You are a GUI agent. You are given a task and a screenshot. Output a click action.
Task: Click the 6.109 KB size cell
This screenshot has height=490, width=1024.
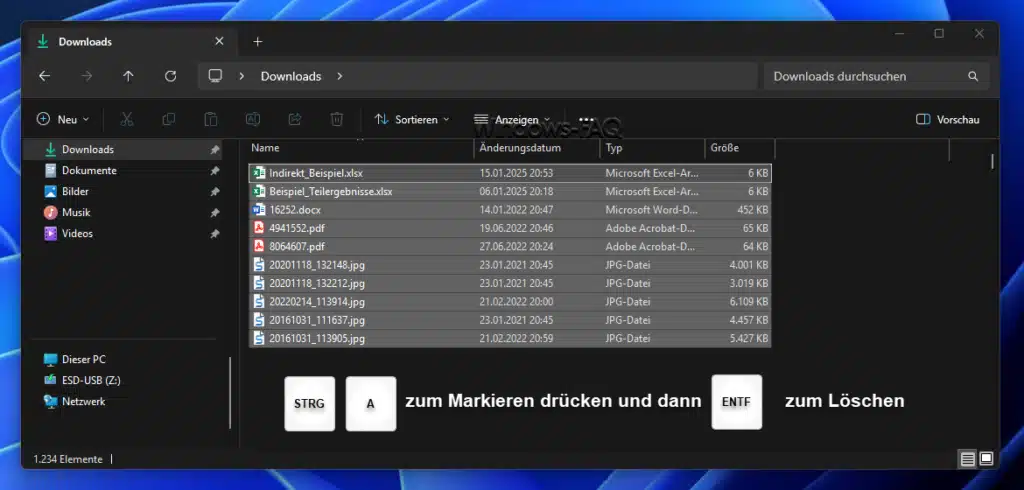[749, 302]
